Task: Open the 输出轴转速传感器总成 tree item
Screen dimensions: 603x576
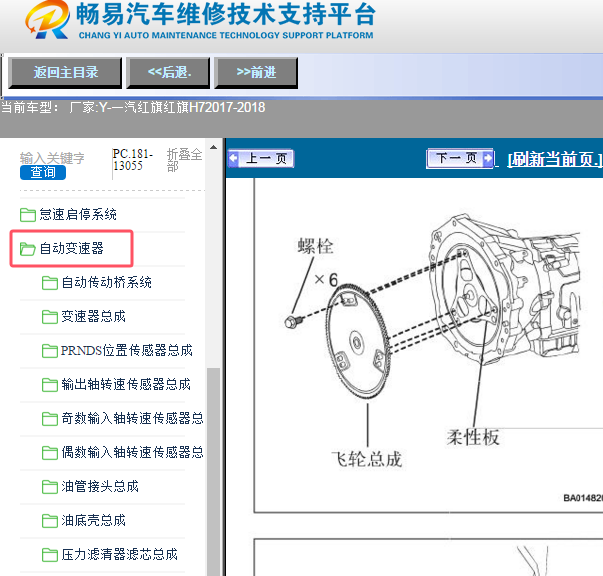Action: coord(126,384)
